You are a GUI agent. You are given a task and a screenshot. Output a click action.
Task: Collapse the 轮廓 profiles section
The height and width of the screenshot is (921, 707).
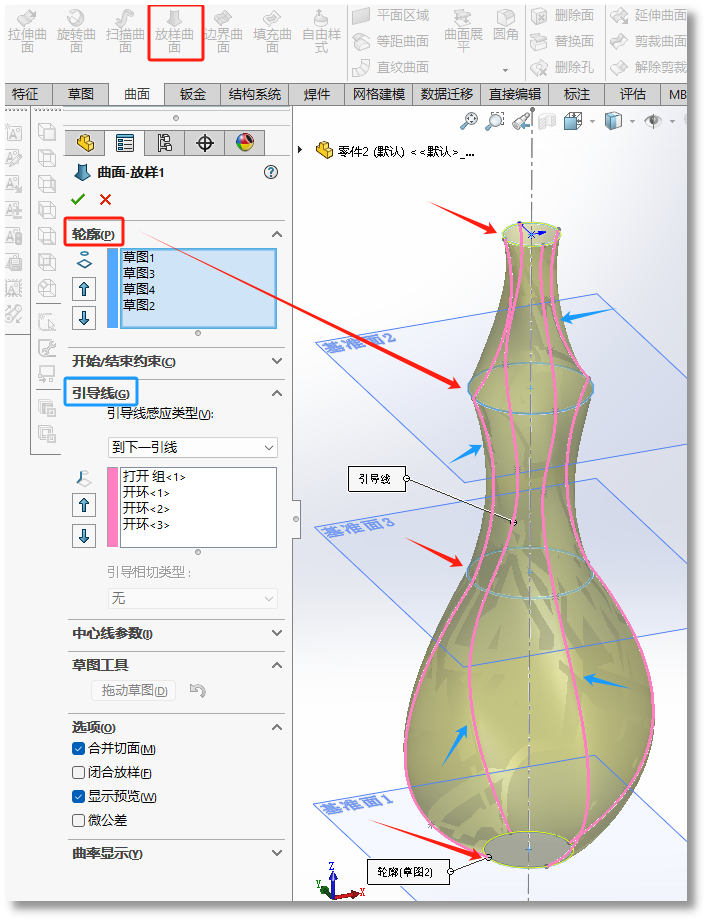277,234
